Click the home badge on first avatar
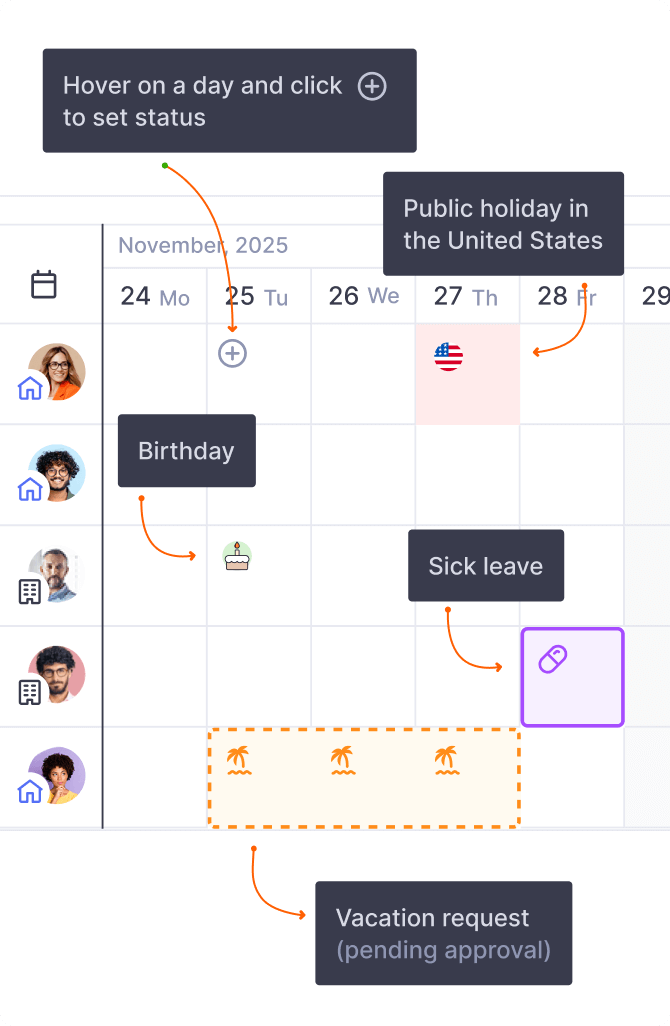The width and height of the screenshot is (670, 1026). (30, 387)
